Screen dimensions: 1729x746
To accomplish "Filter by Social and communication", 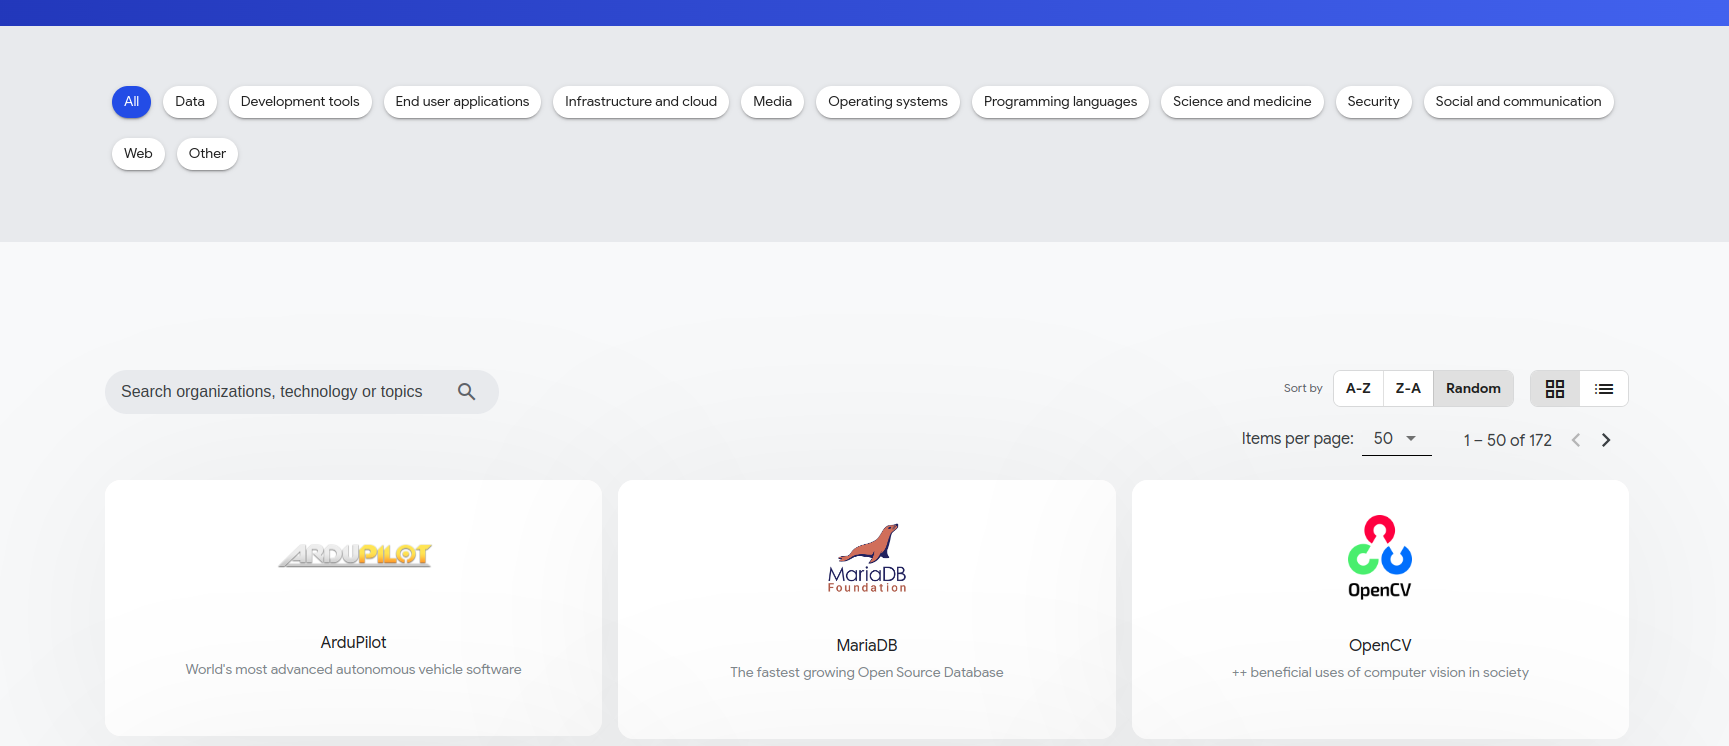I will click(1518, 102).
